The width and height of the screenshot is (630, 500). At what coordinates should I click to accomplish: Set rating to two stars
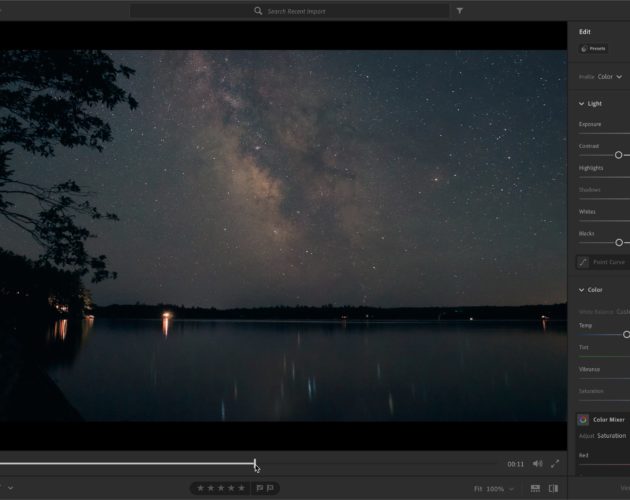click(211, 488)
